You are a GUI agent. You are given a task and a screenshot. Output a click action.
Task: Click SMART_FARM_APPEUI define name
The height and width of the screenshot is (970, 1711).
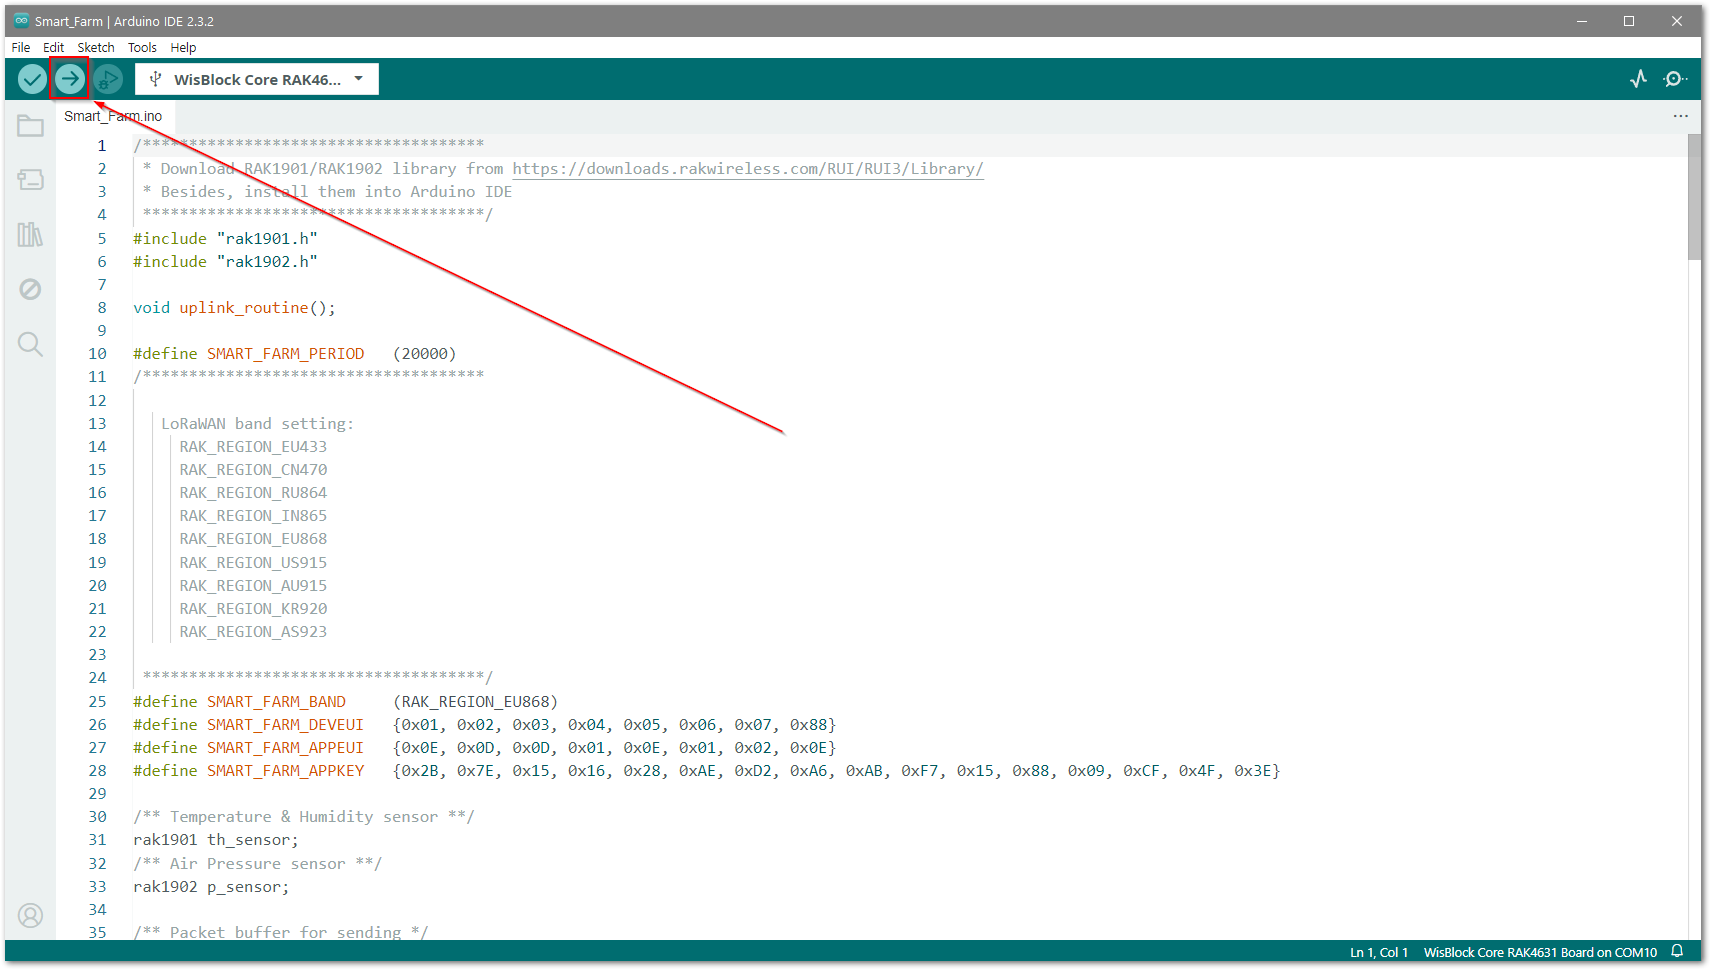pos(286,748)
